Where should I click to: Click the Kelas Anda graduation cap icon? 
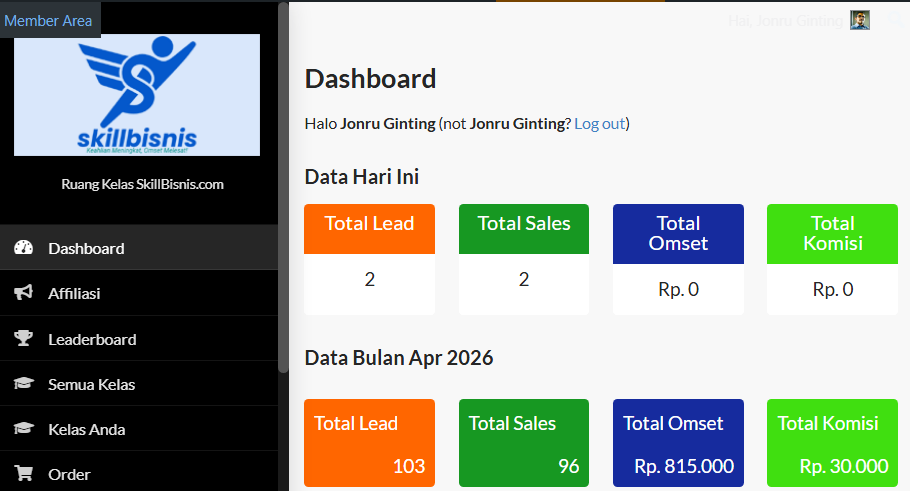point(24,429)
